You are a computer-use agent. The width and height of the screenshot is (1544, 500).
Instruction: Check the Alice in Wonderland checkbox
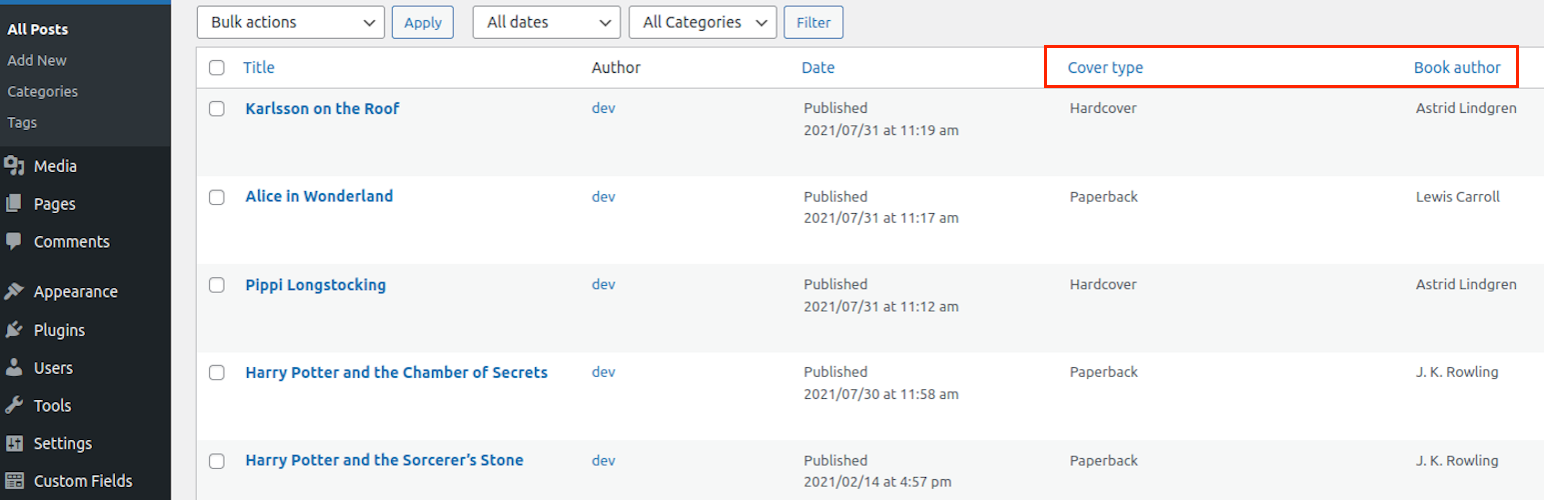(217, 197)
